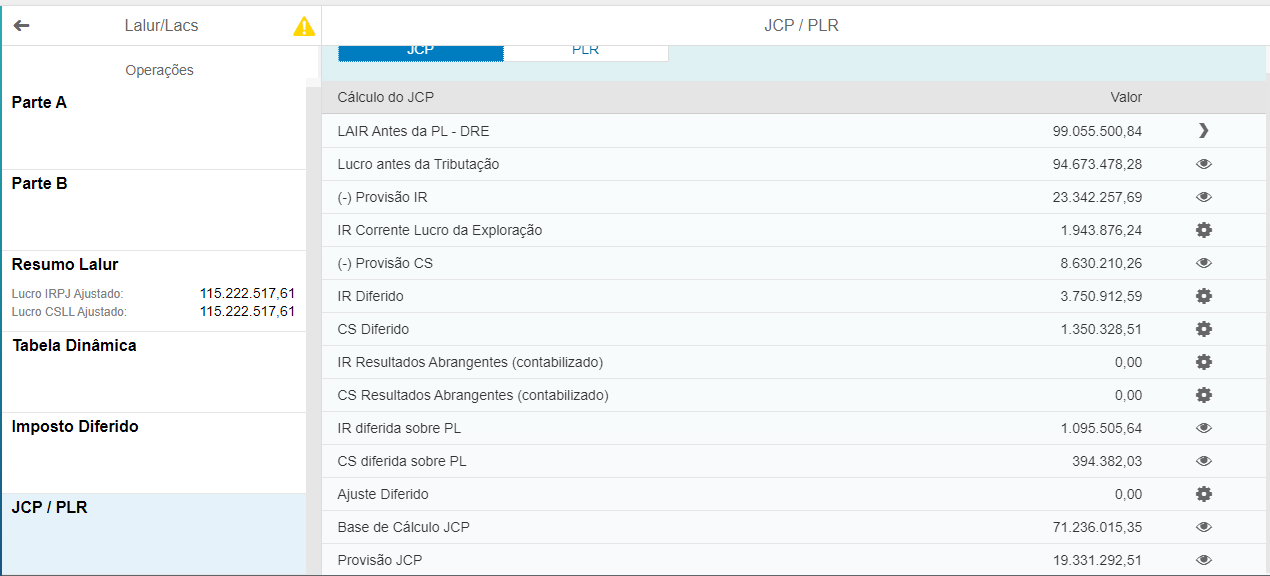Click the Lalur/Lacs header title
The height and width of the screenshot is (576, 1270).
point(160,26)
